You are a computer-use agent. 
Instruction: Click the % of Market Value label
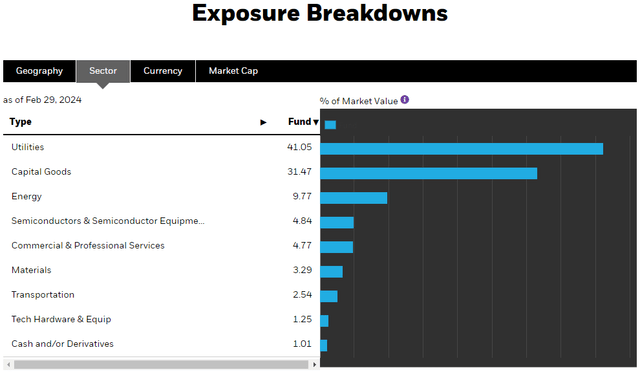coord(359,101)
